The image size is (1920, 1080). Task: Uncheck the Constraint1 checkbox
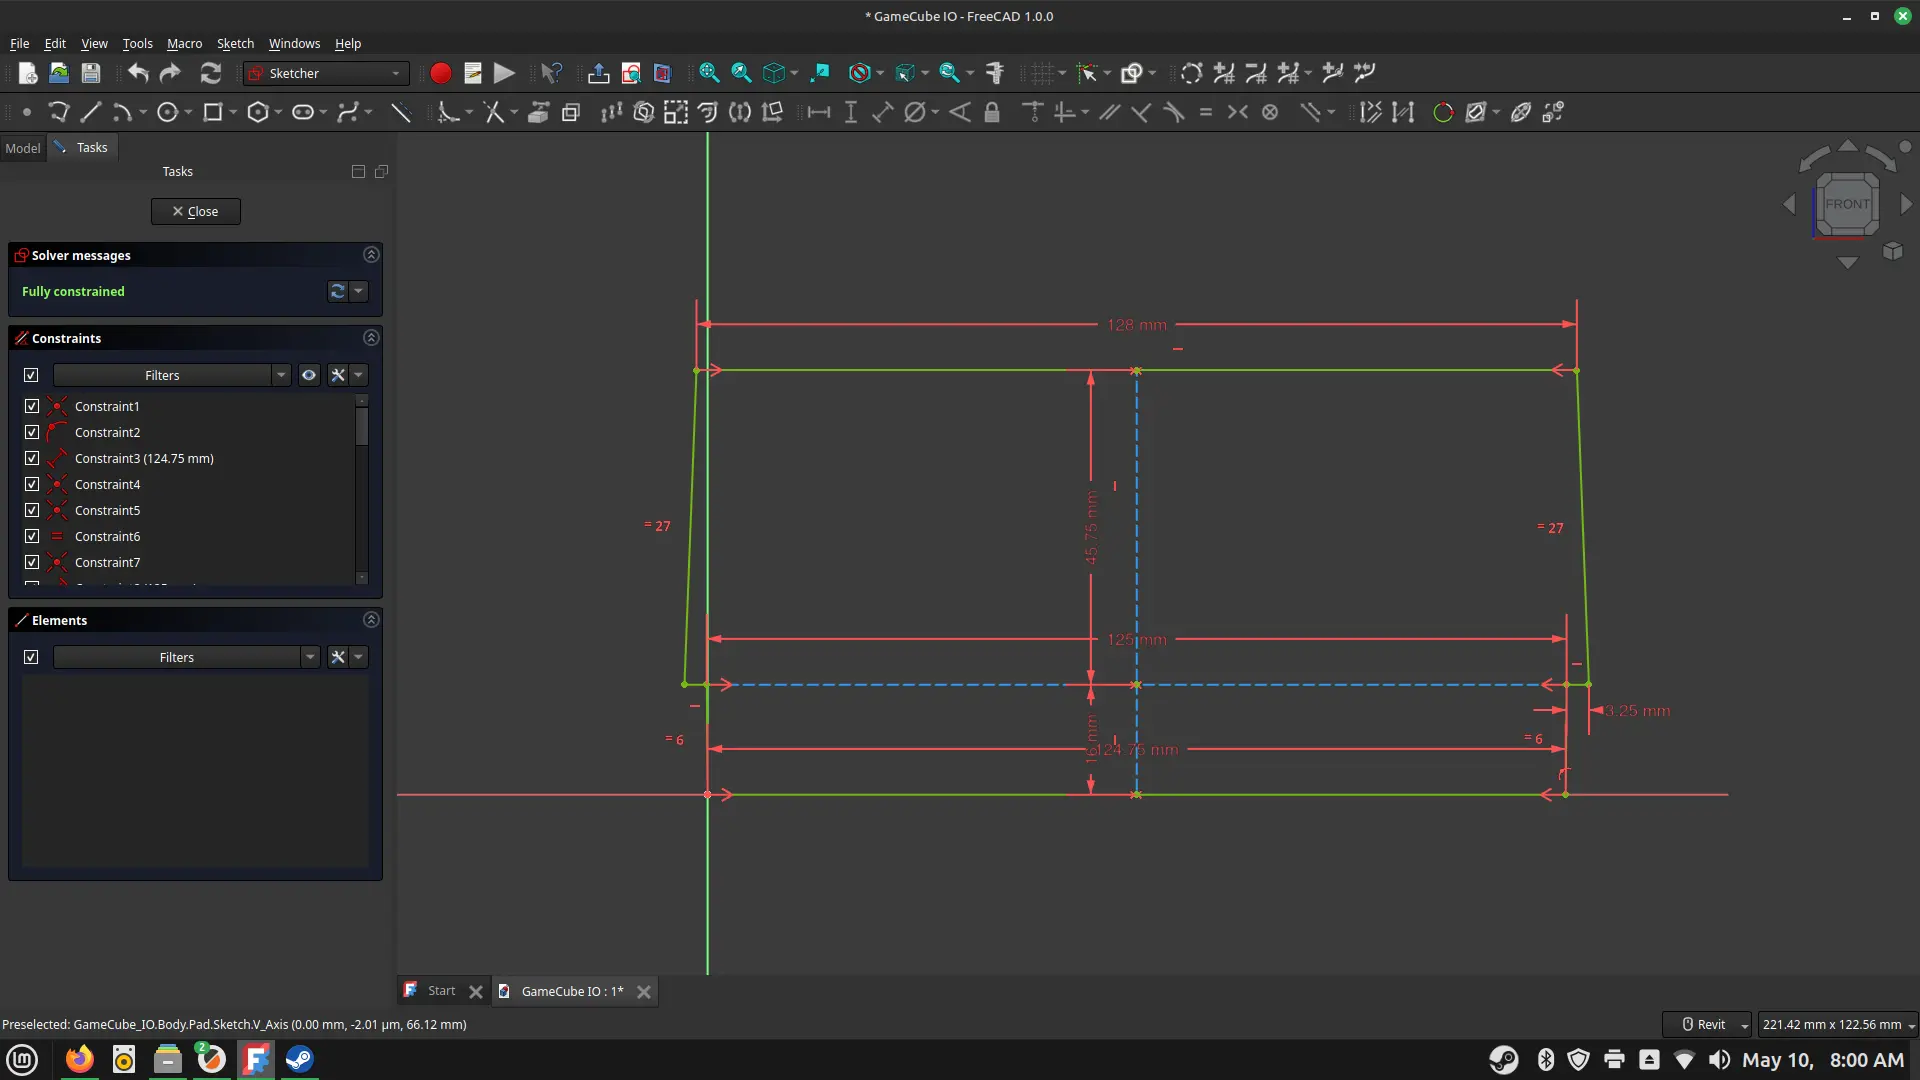32,406
